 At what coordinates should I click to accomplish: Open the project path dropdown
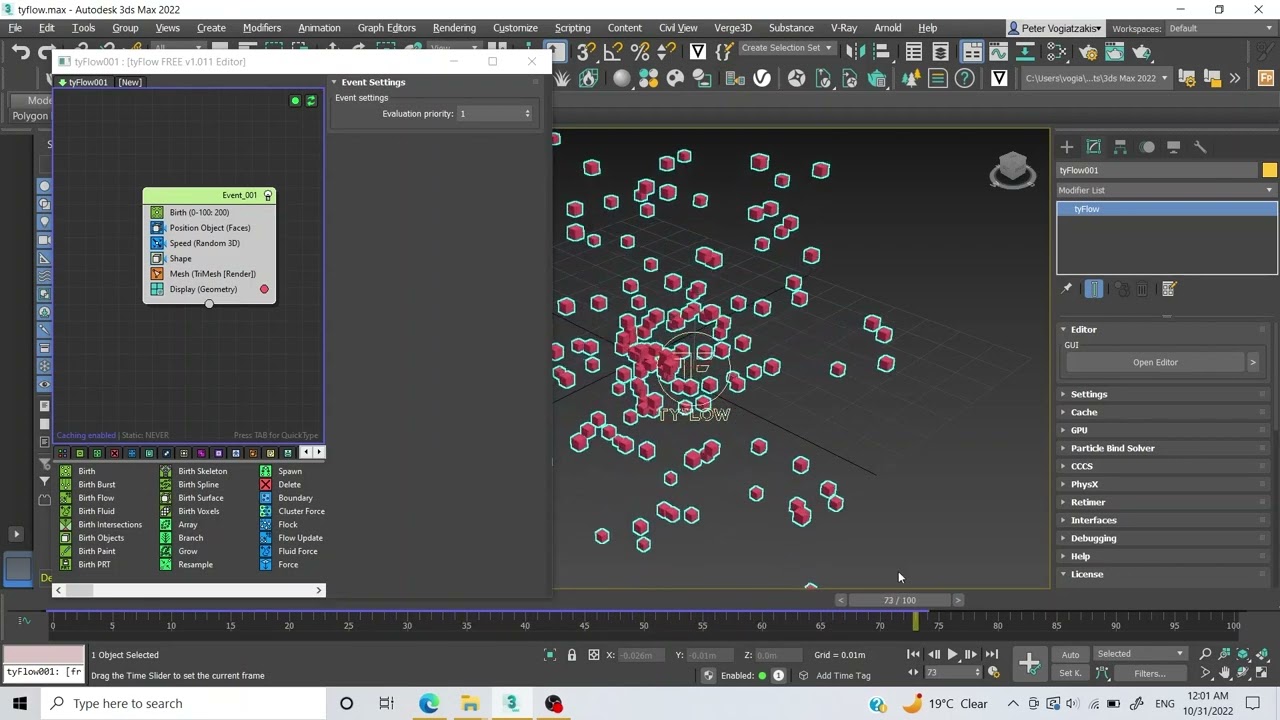pos(1096,78)
